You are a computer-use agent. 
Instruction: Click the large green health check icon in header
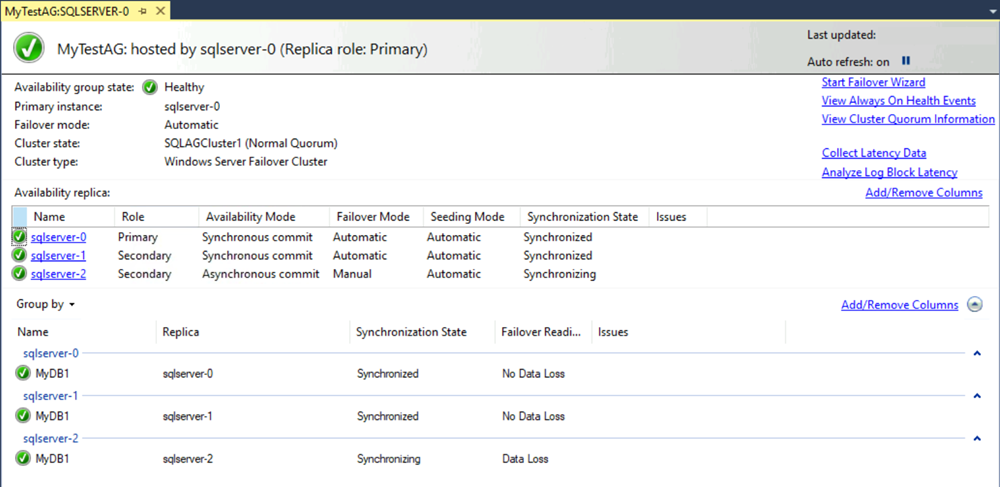[x=29, y=49]
